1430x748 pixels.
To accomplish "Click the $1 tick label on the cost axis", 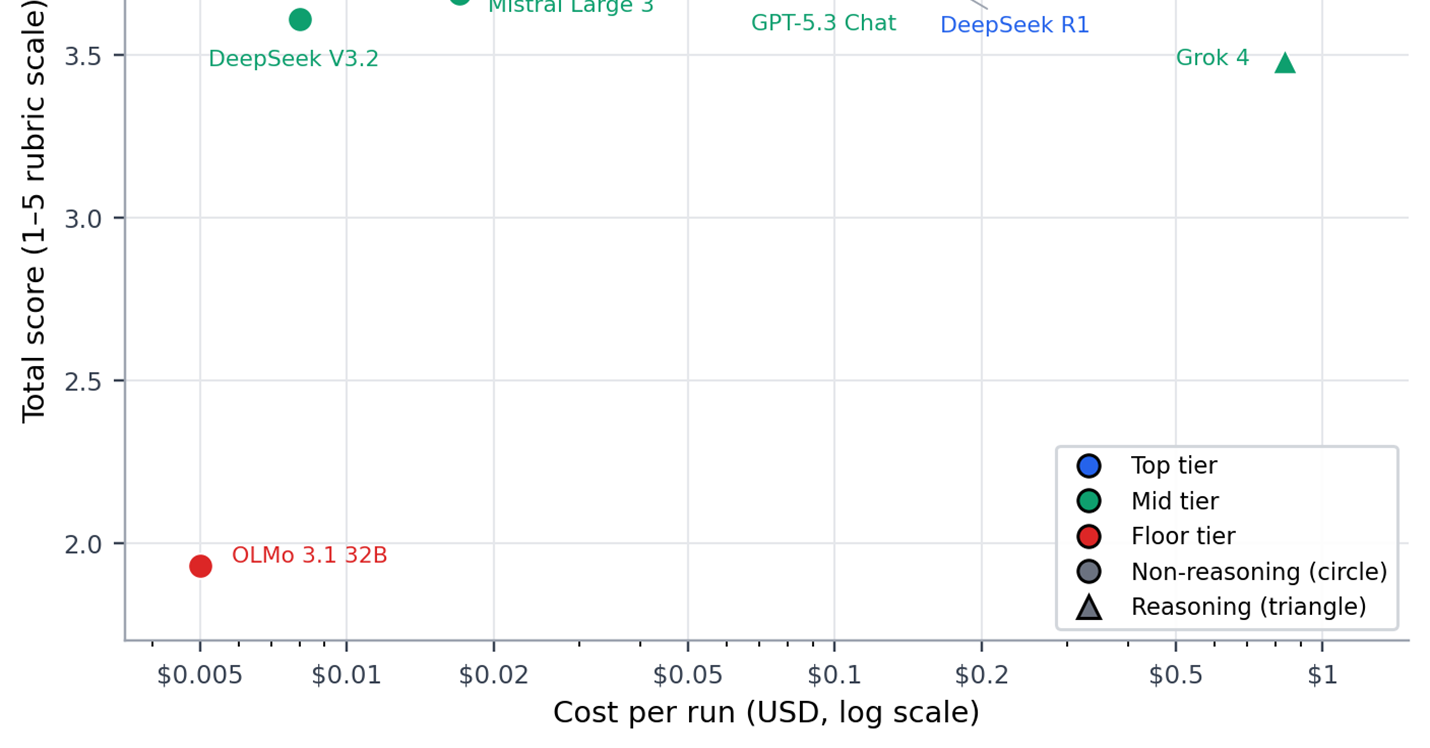I will pos(1323,675).
